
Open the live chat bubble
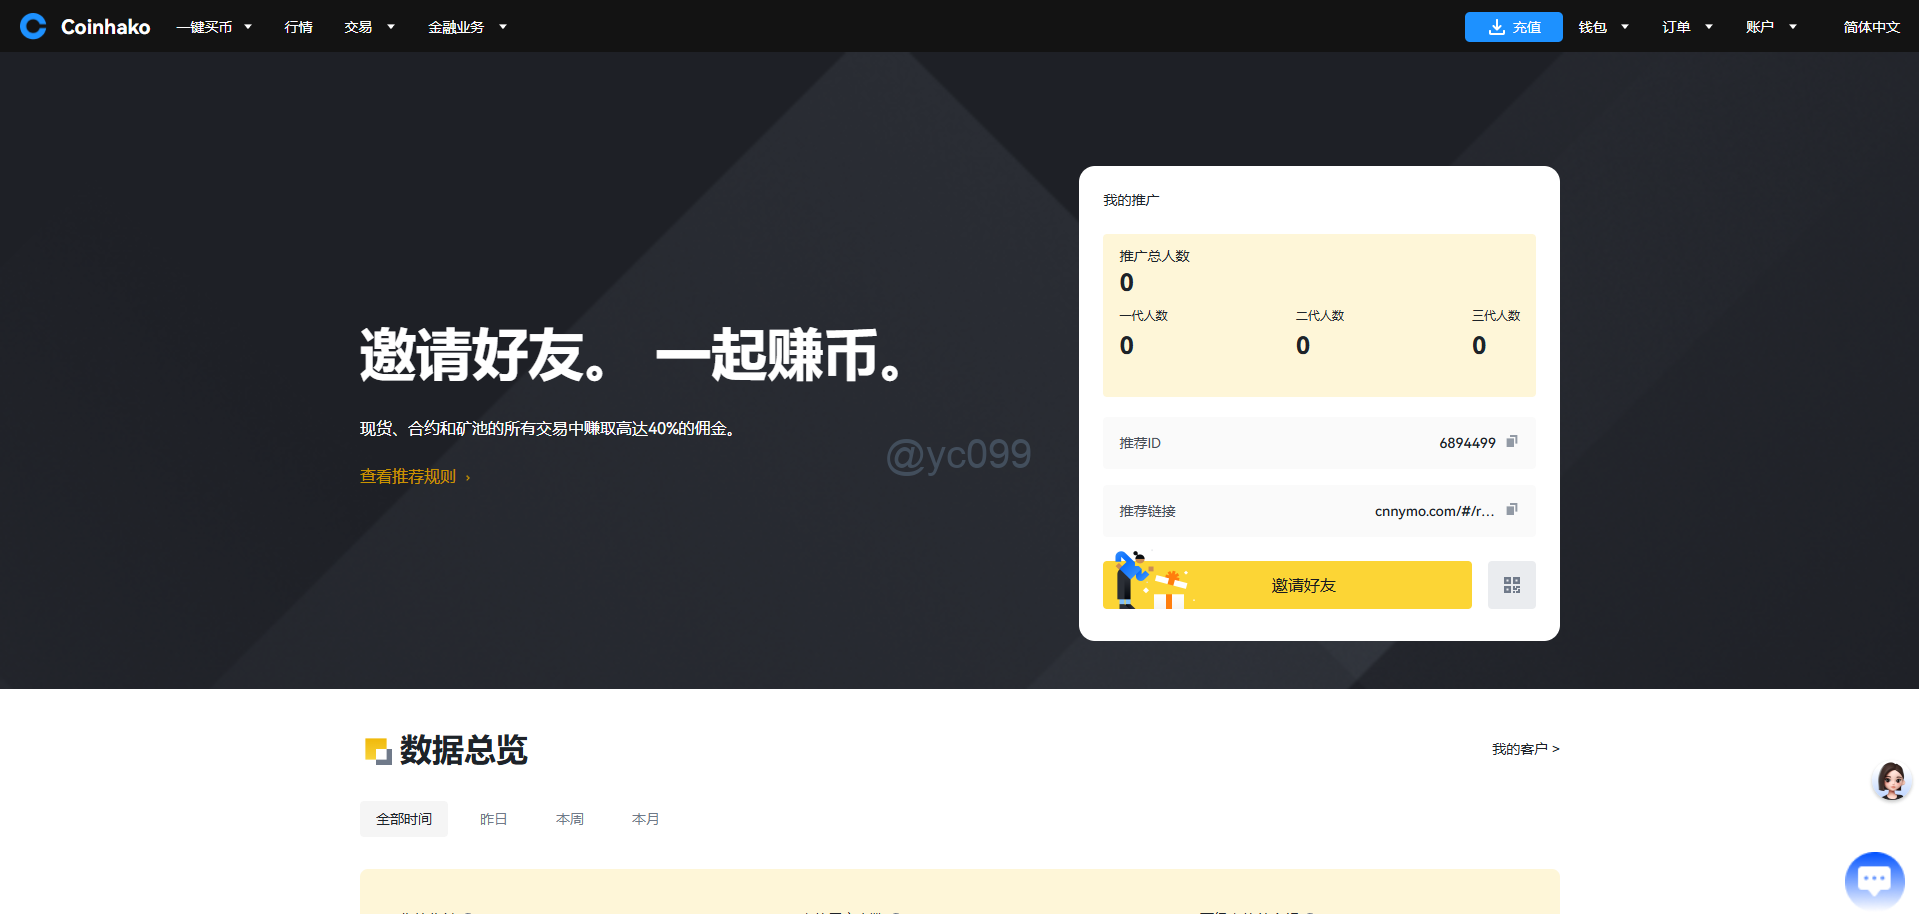(1873, 879)
